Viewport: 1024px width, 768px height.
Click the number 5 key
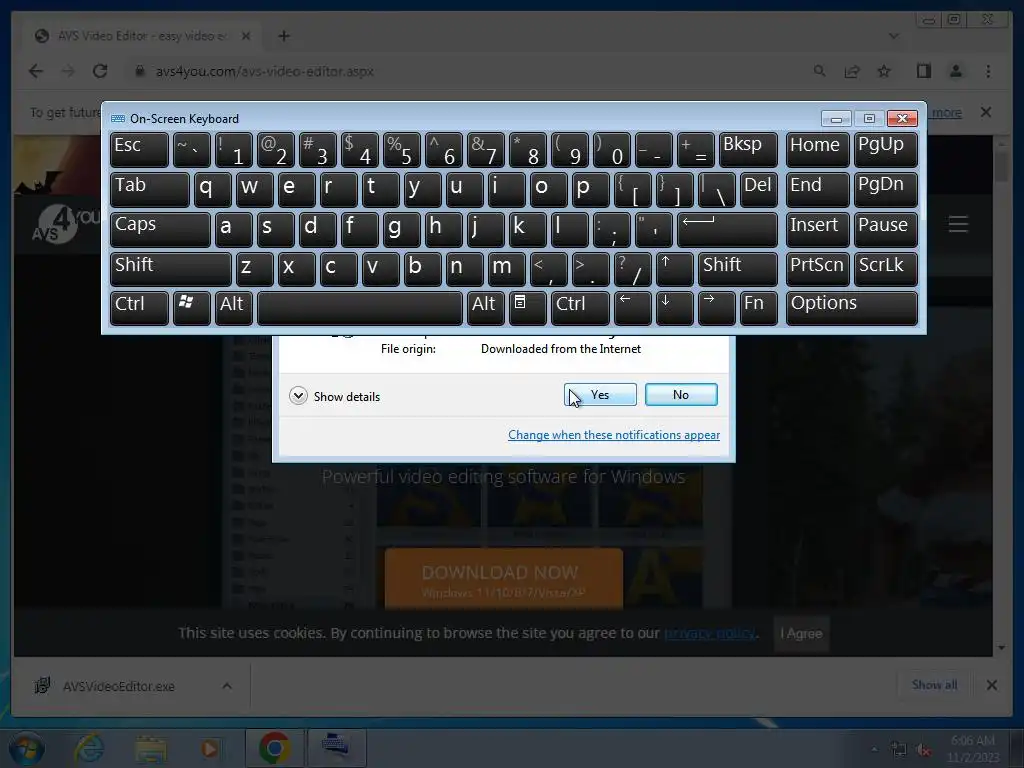(x=402, y=150)
